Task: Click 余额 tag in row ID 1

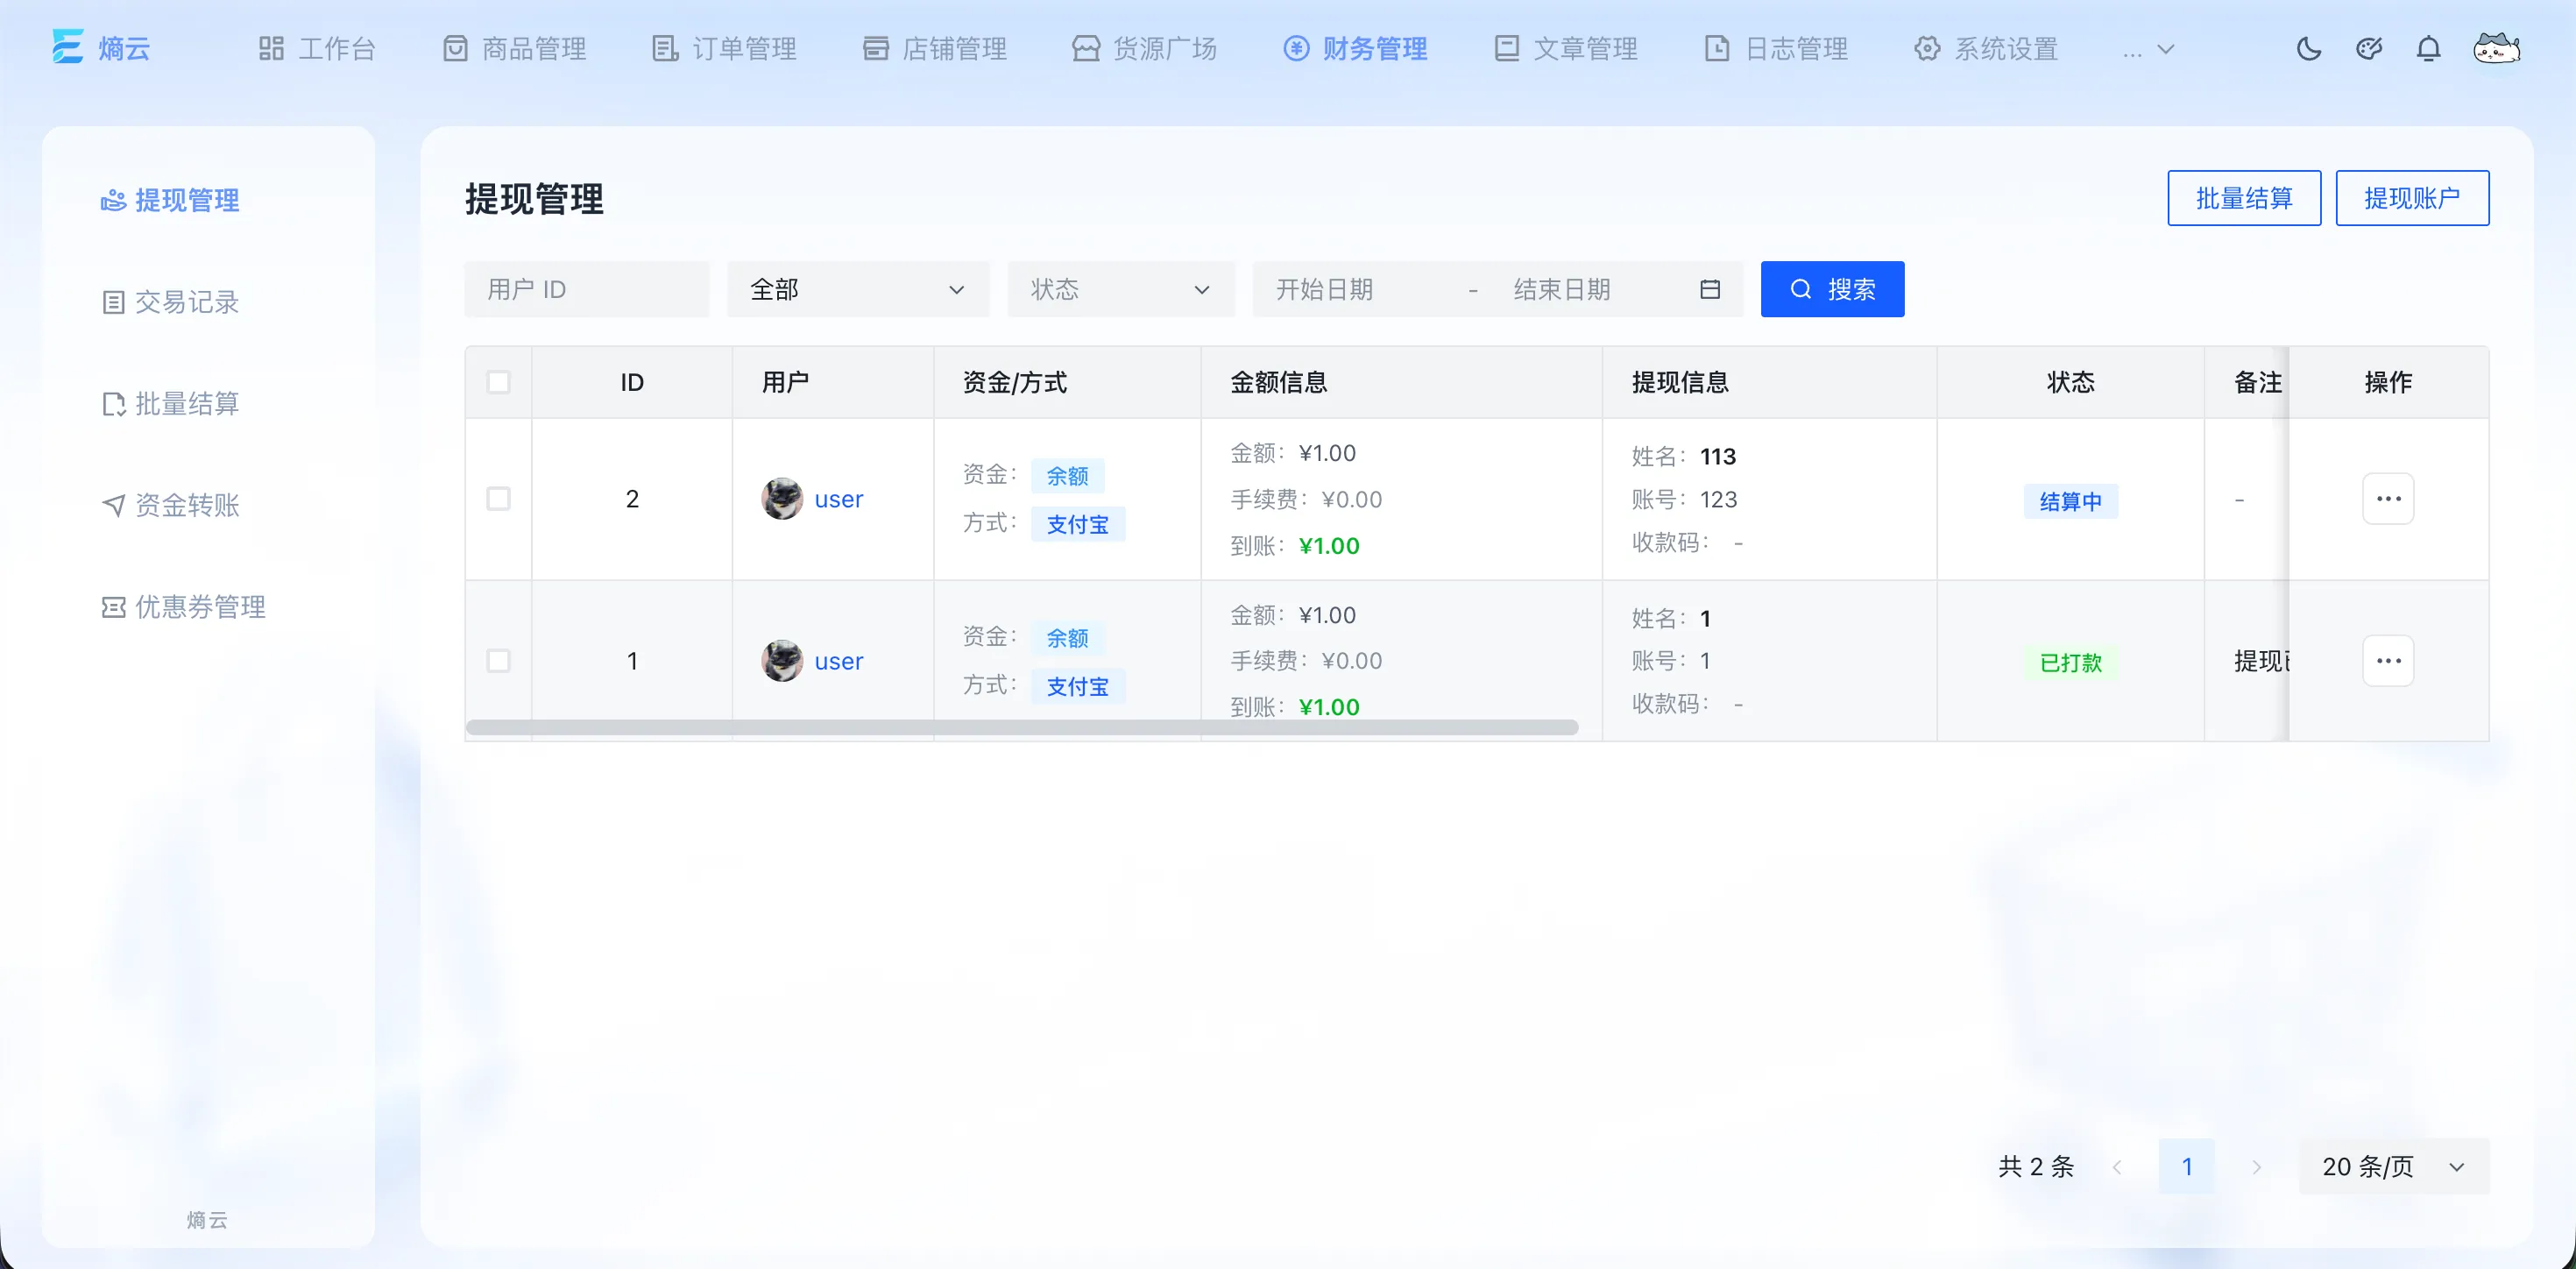Action: [x=1067, y=638]
